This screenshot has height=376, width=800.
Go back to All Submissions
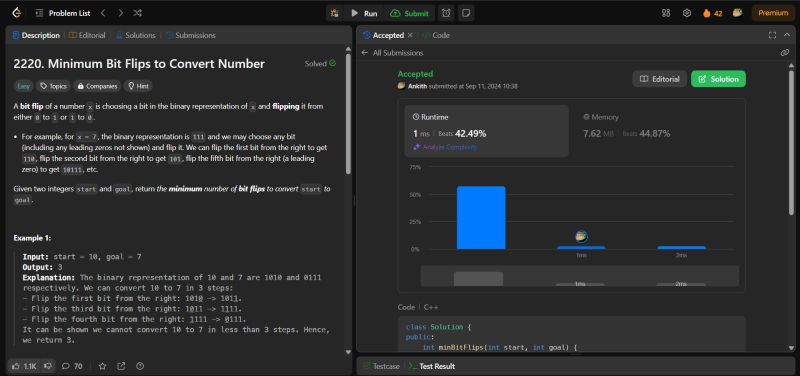tap(392, 53)
